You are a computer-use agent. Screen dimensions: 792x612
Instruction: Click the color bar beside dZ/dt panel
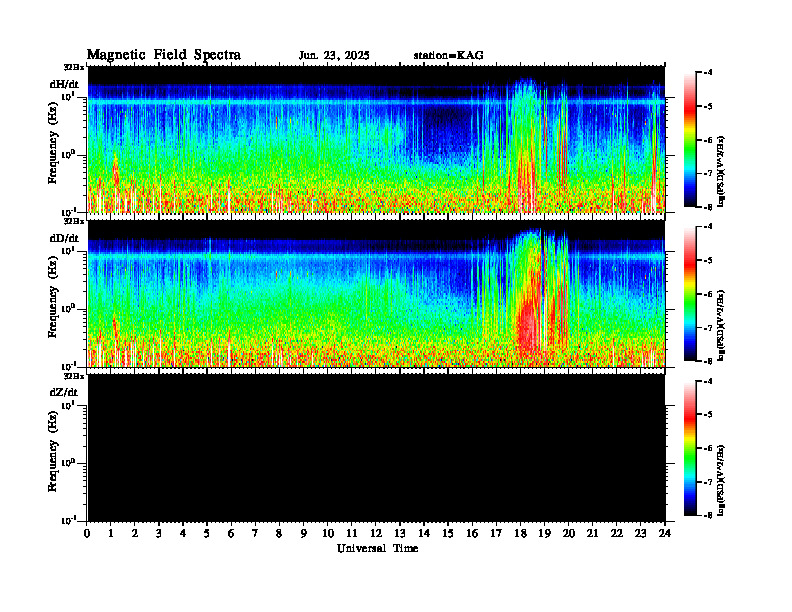690,447
